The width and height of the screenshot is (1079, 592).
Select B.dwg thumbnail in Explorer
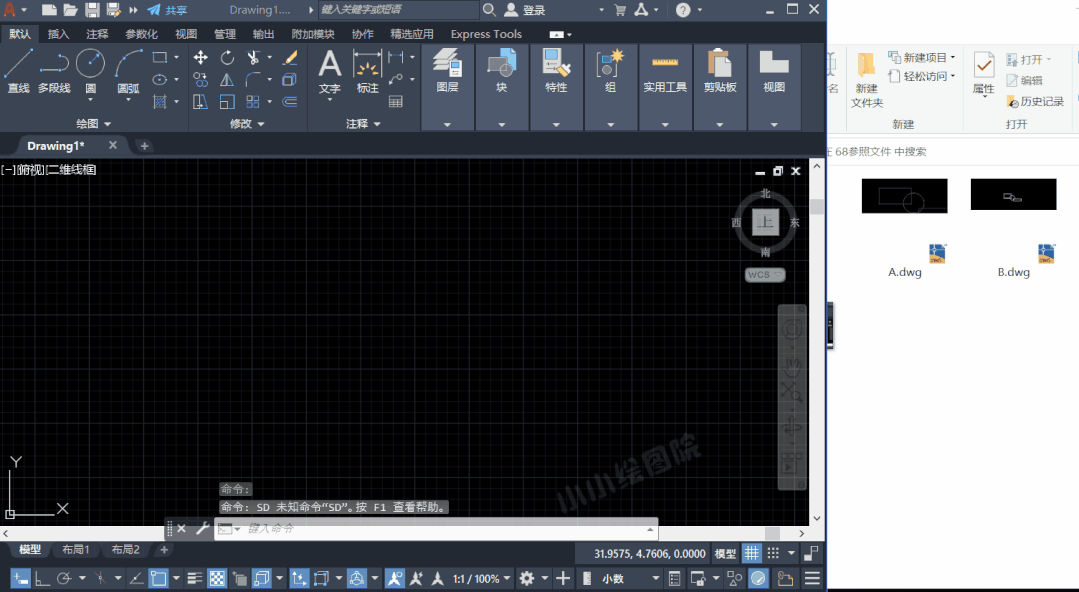coord(1013,195)
